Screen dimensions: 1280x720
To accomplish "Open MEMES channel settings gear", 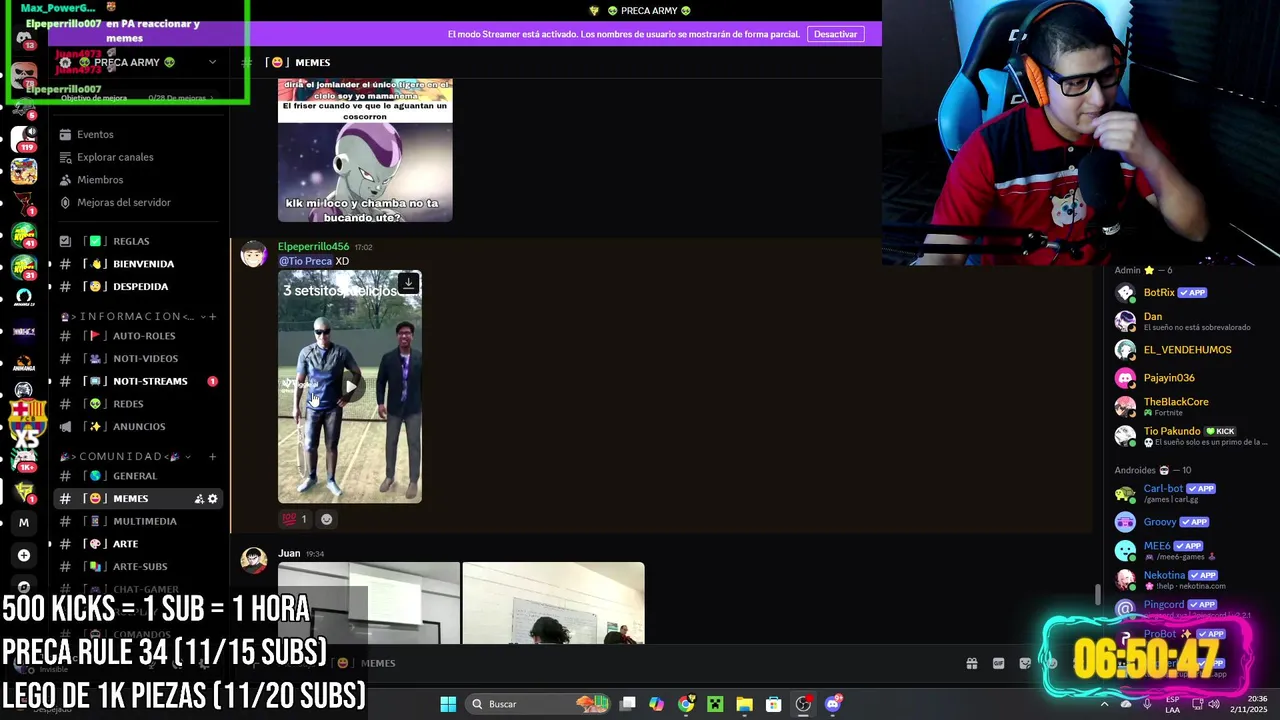I will [x=212, y=499].
